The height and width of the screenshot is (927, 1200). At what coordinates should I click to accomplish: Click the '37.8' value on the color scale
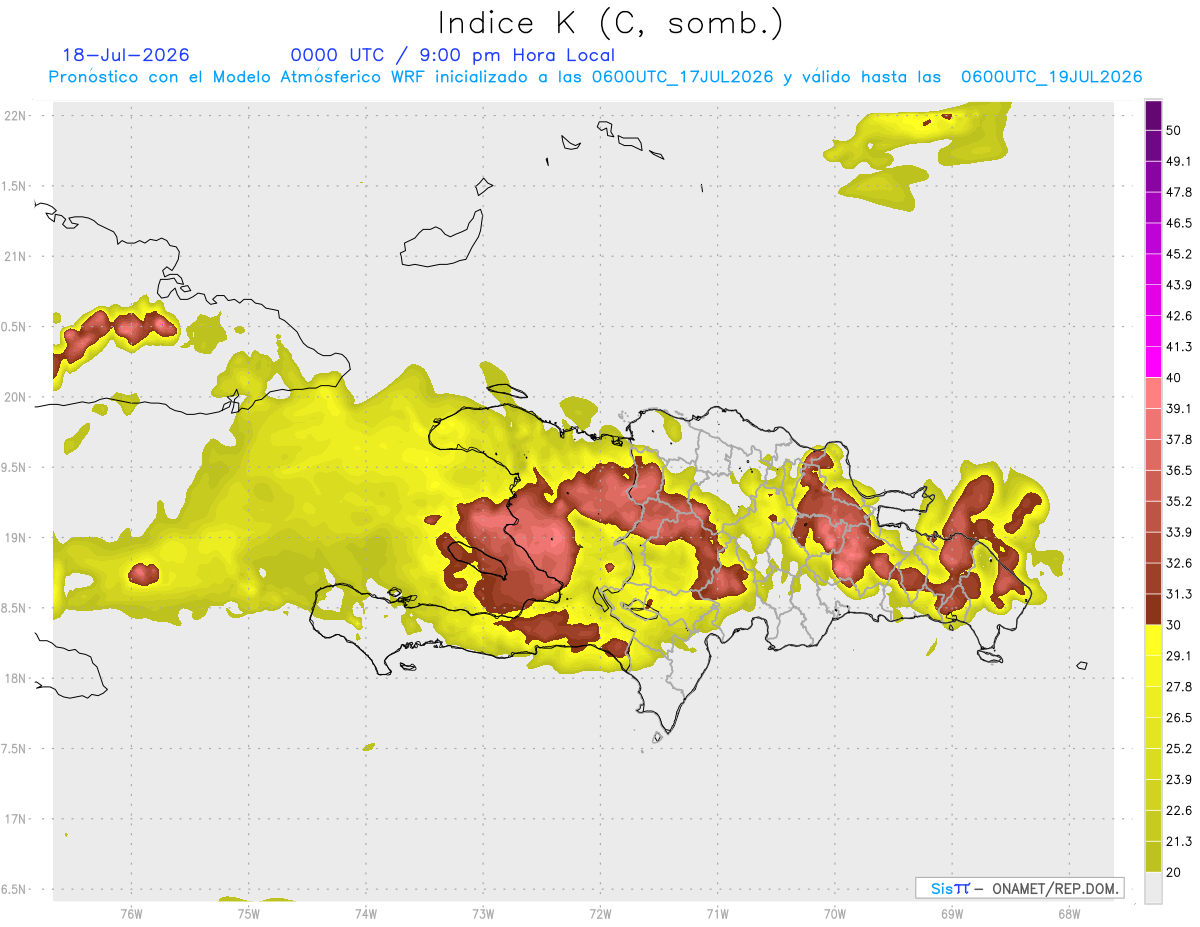pyautogui.click(x=1179, y=439)
